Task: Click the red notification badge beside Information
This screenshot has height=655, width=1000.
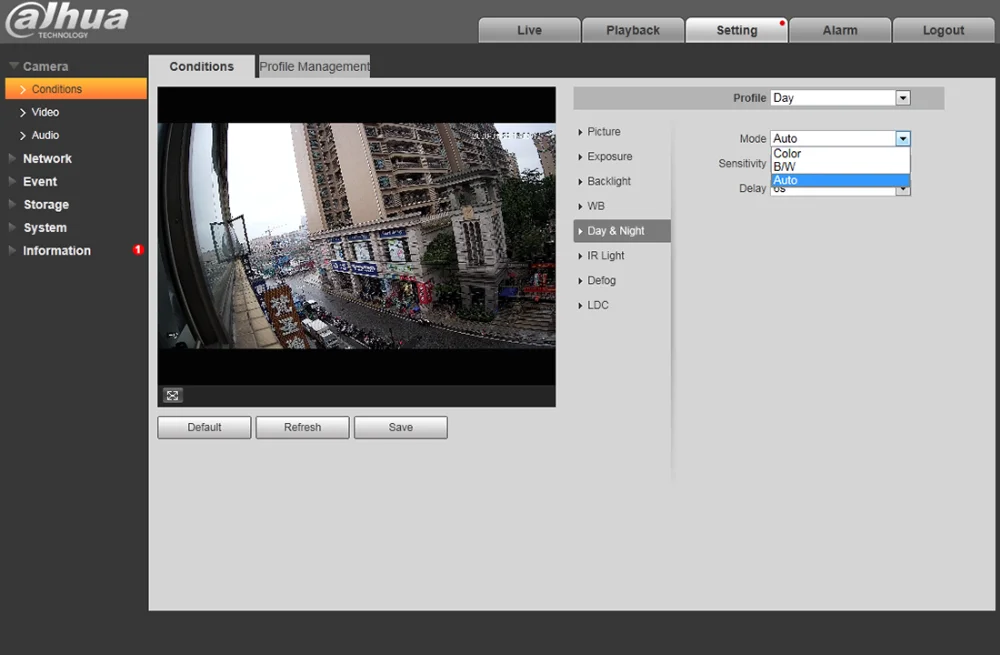Action: (x=138, y=250)
